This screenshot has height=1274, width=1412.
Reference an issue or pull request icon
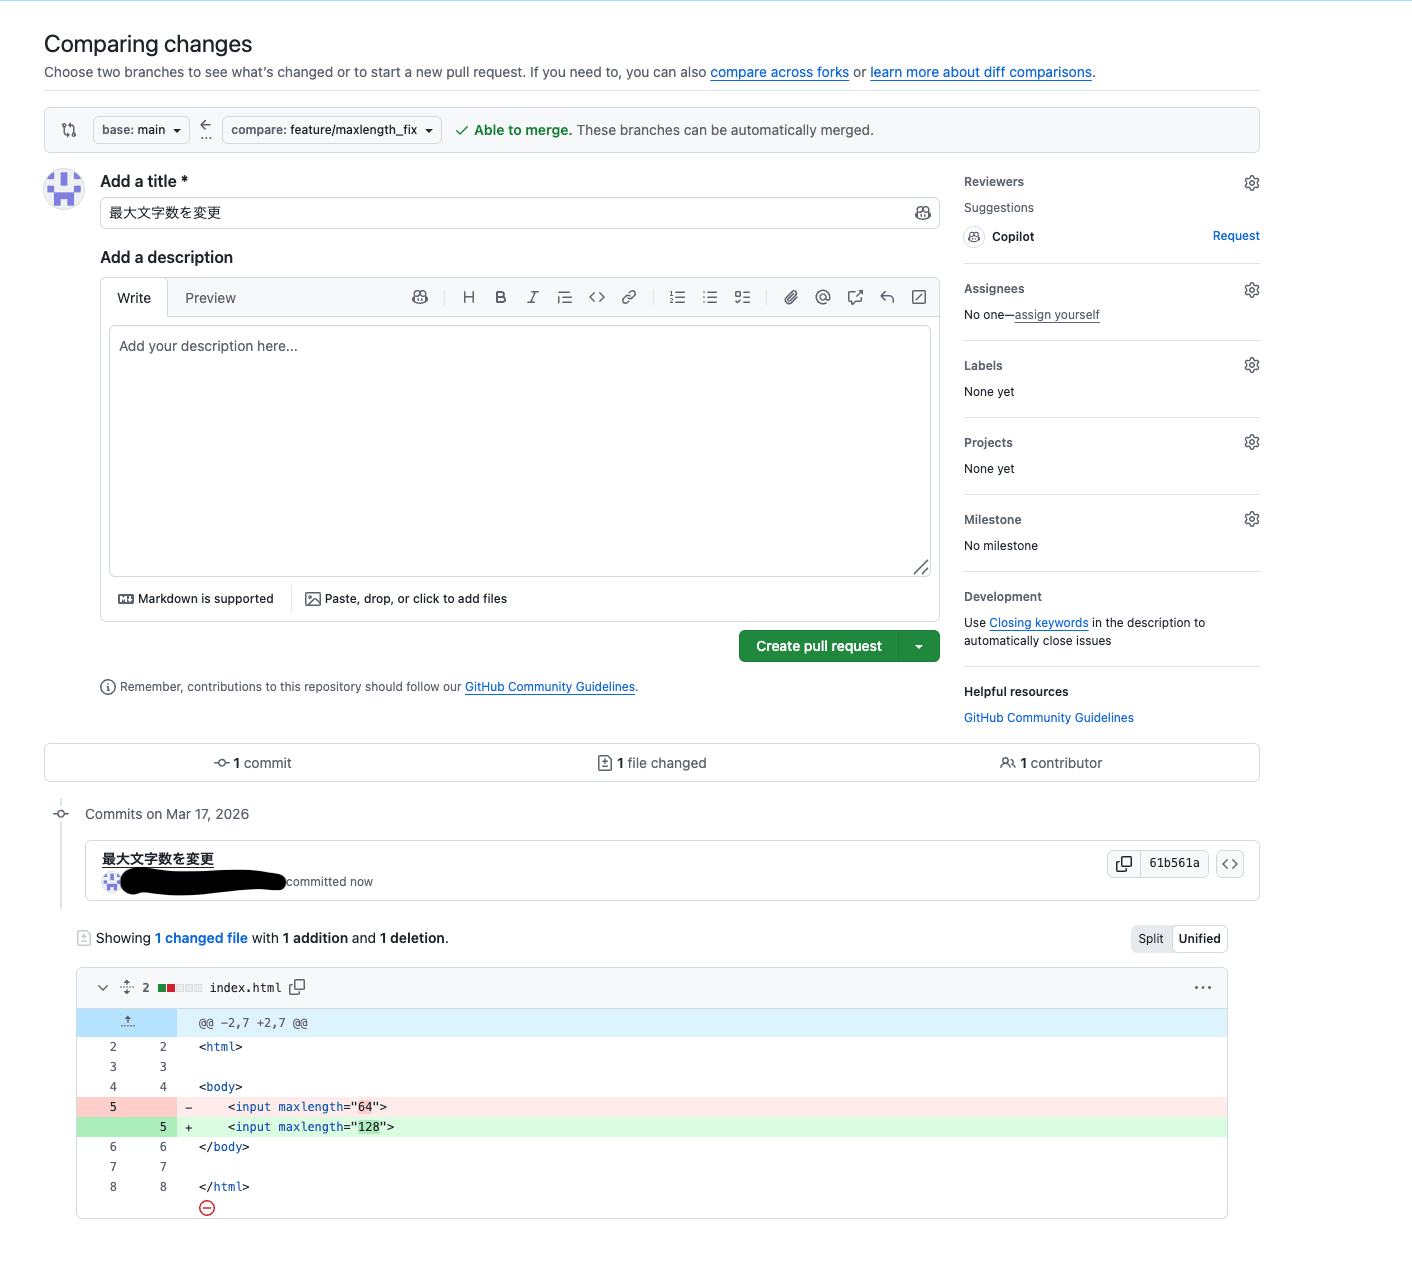(855, 297)
